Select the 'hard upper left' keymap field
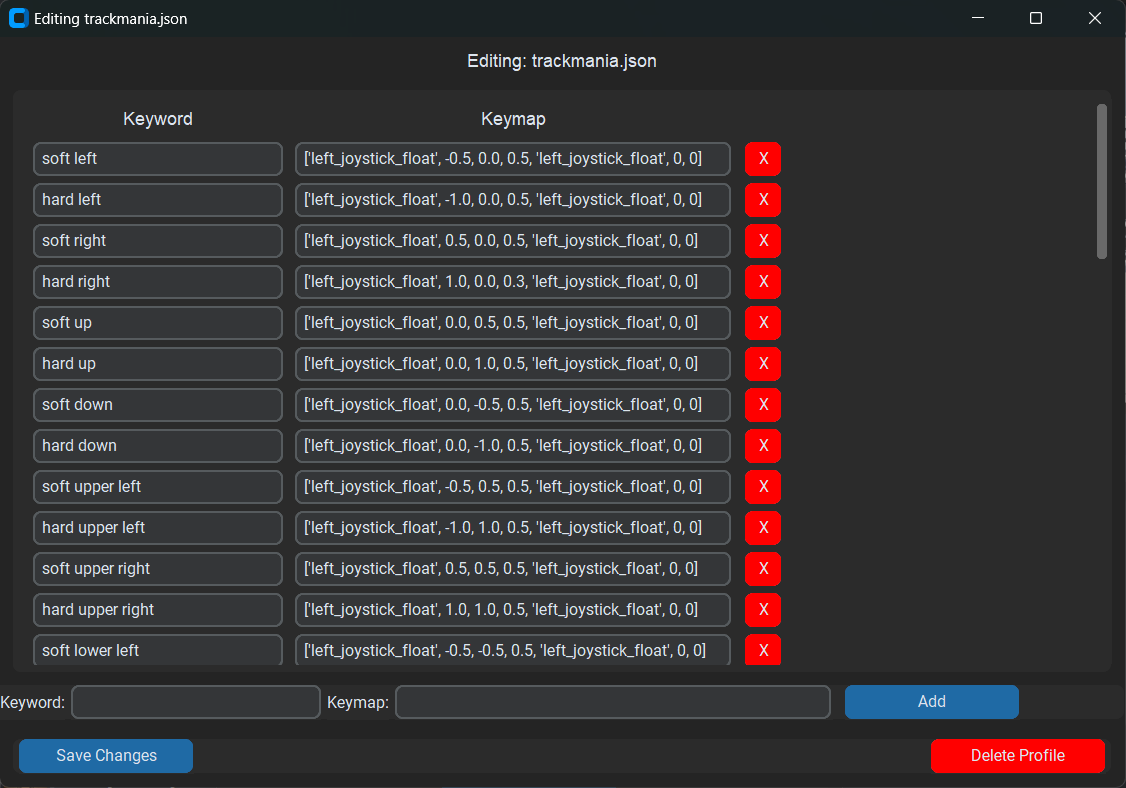The image size is (1126, 788). point(513,527)
